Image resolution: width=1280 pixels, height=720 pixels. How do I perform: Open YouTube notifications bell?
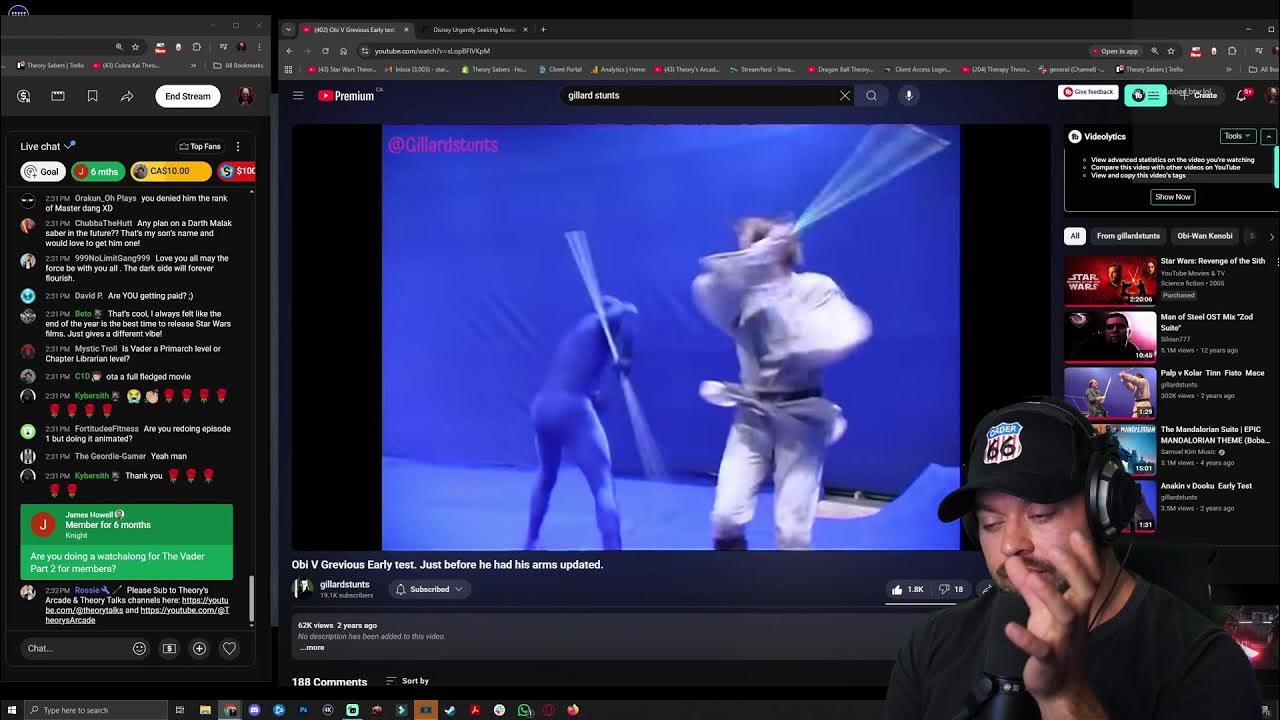[1242, 95]
